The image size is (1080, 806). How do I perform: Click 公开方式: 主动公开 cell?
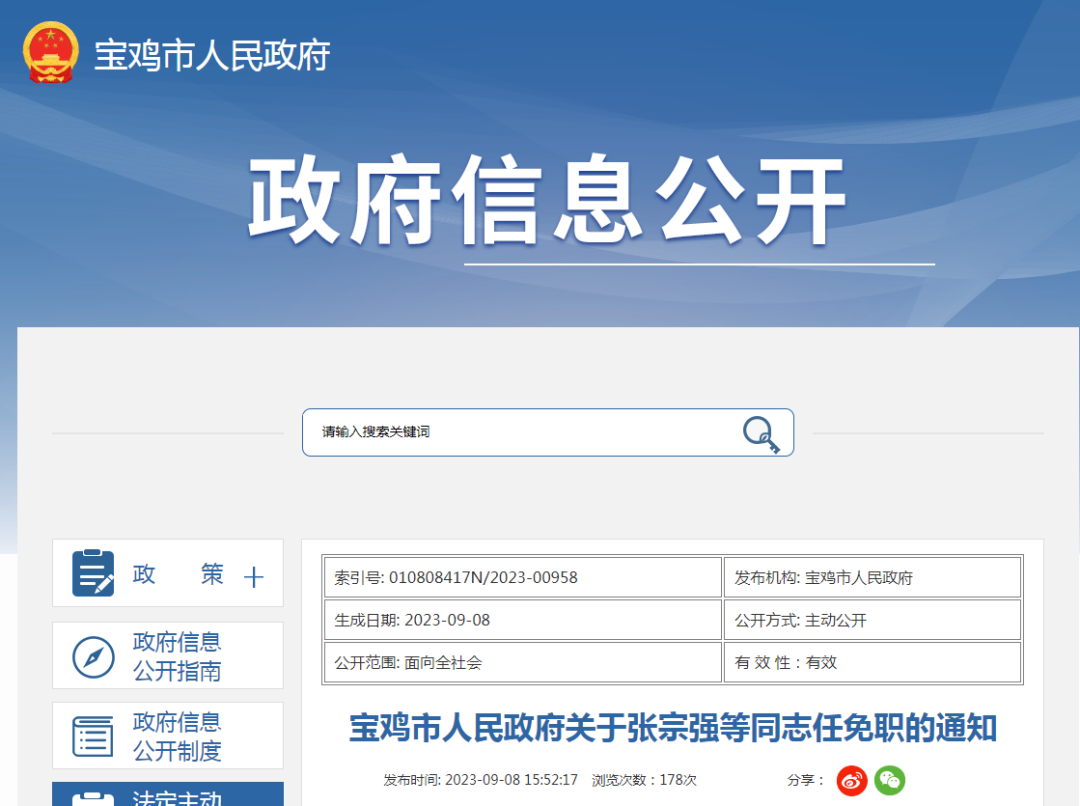pyautogui.click(x=872, y=620)
